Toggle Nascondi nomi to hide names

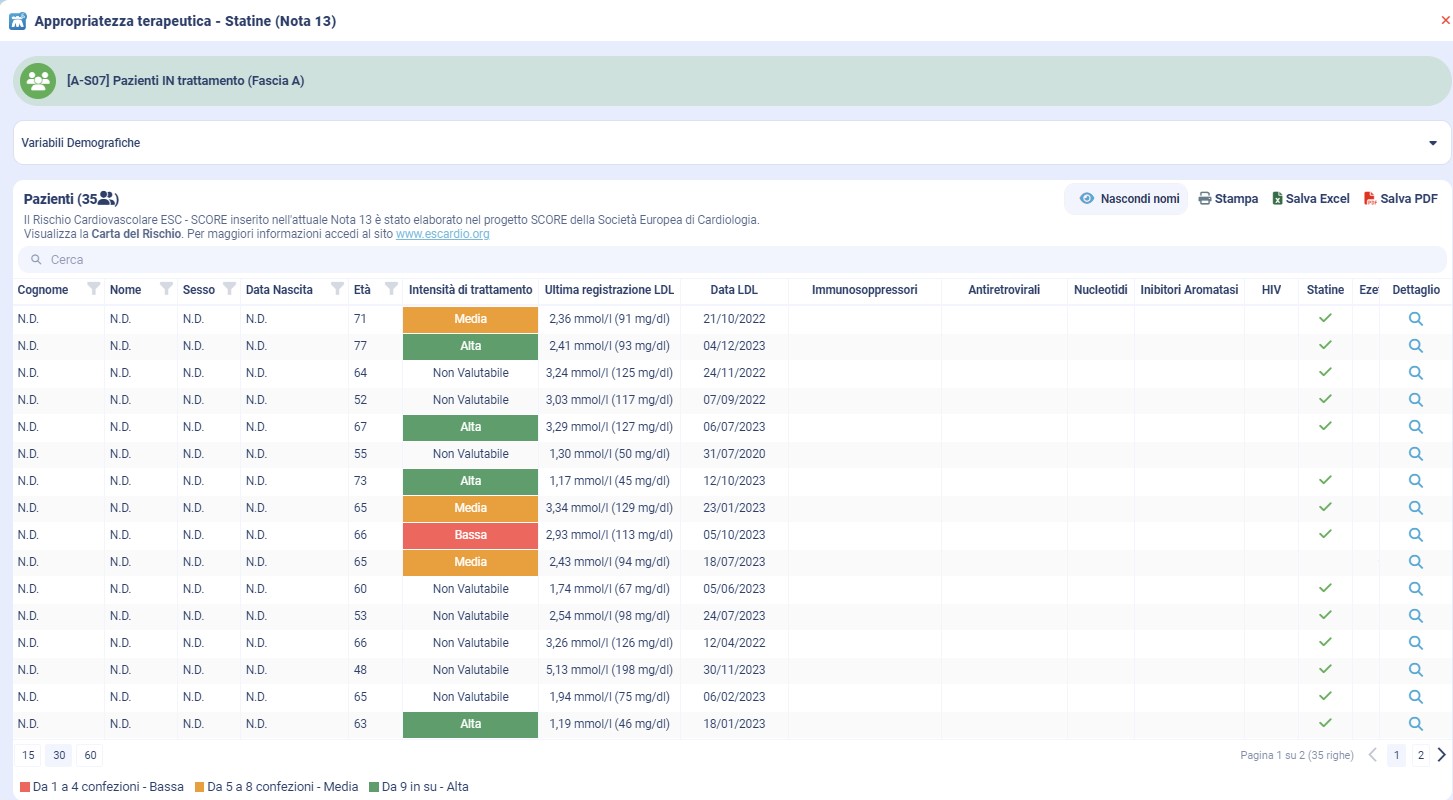(x=1129, y=199)
